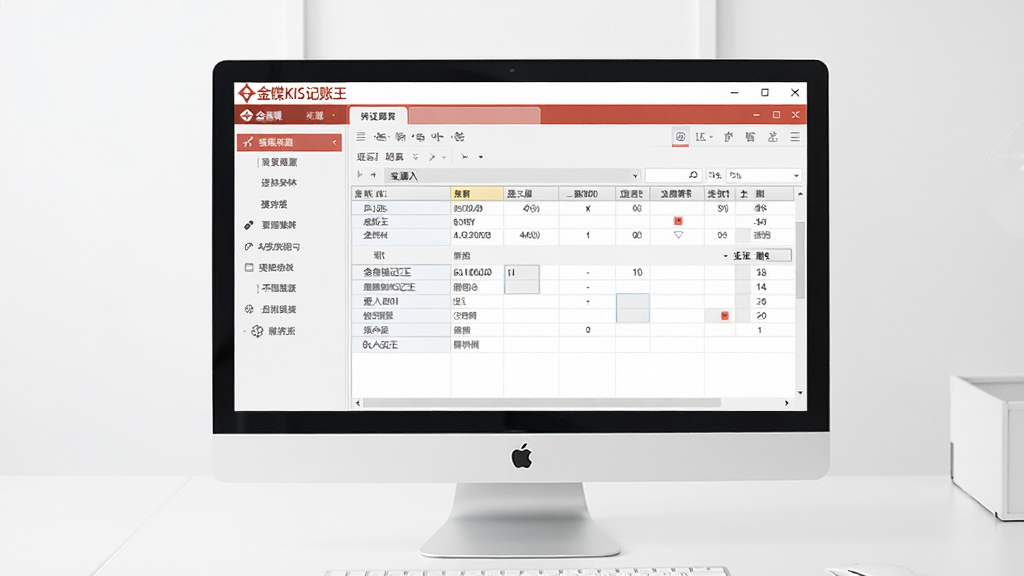Collapse the red sidebar item using its chevron
The height and width of the screenshot is (576, 1024).
(334, 142)
